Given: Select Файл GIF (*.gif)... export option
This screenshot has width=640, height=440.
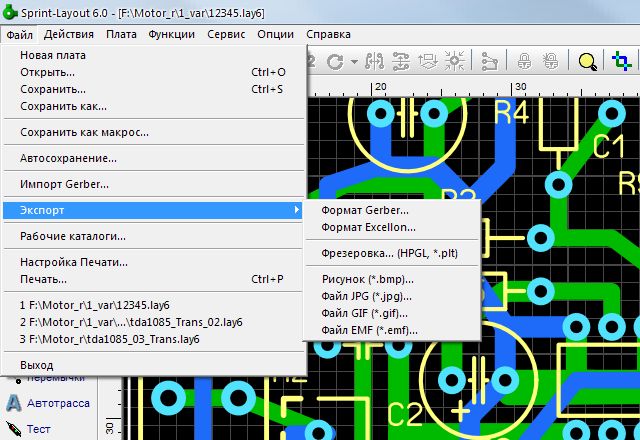Looking at the screenshot, I should (x=392, y=313).
